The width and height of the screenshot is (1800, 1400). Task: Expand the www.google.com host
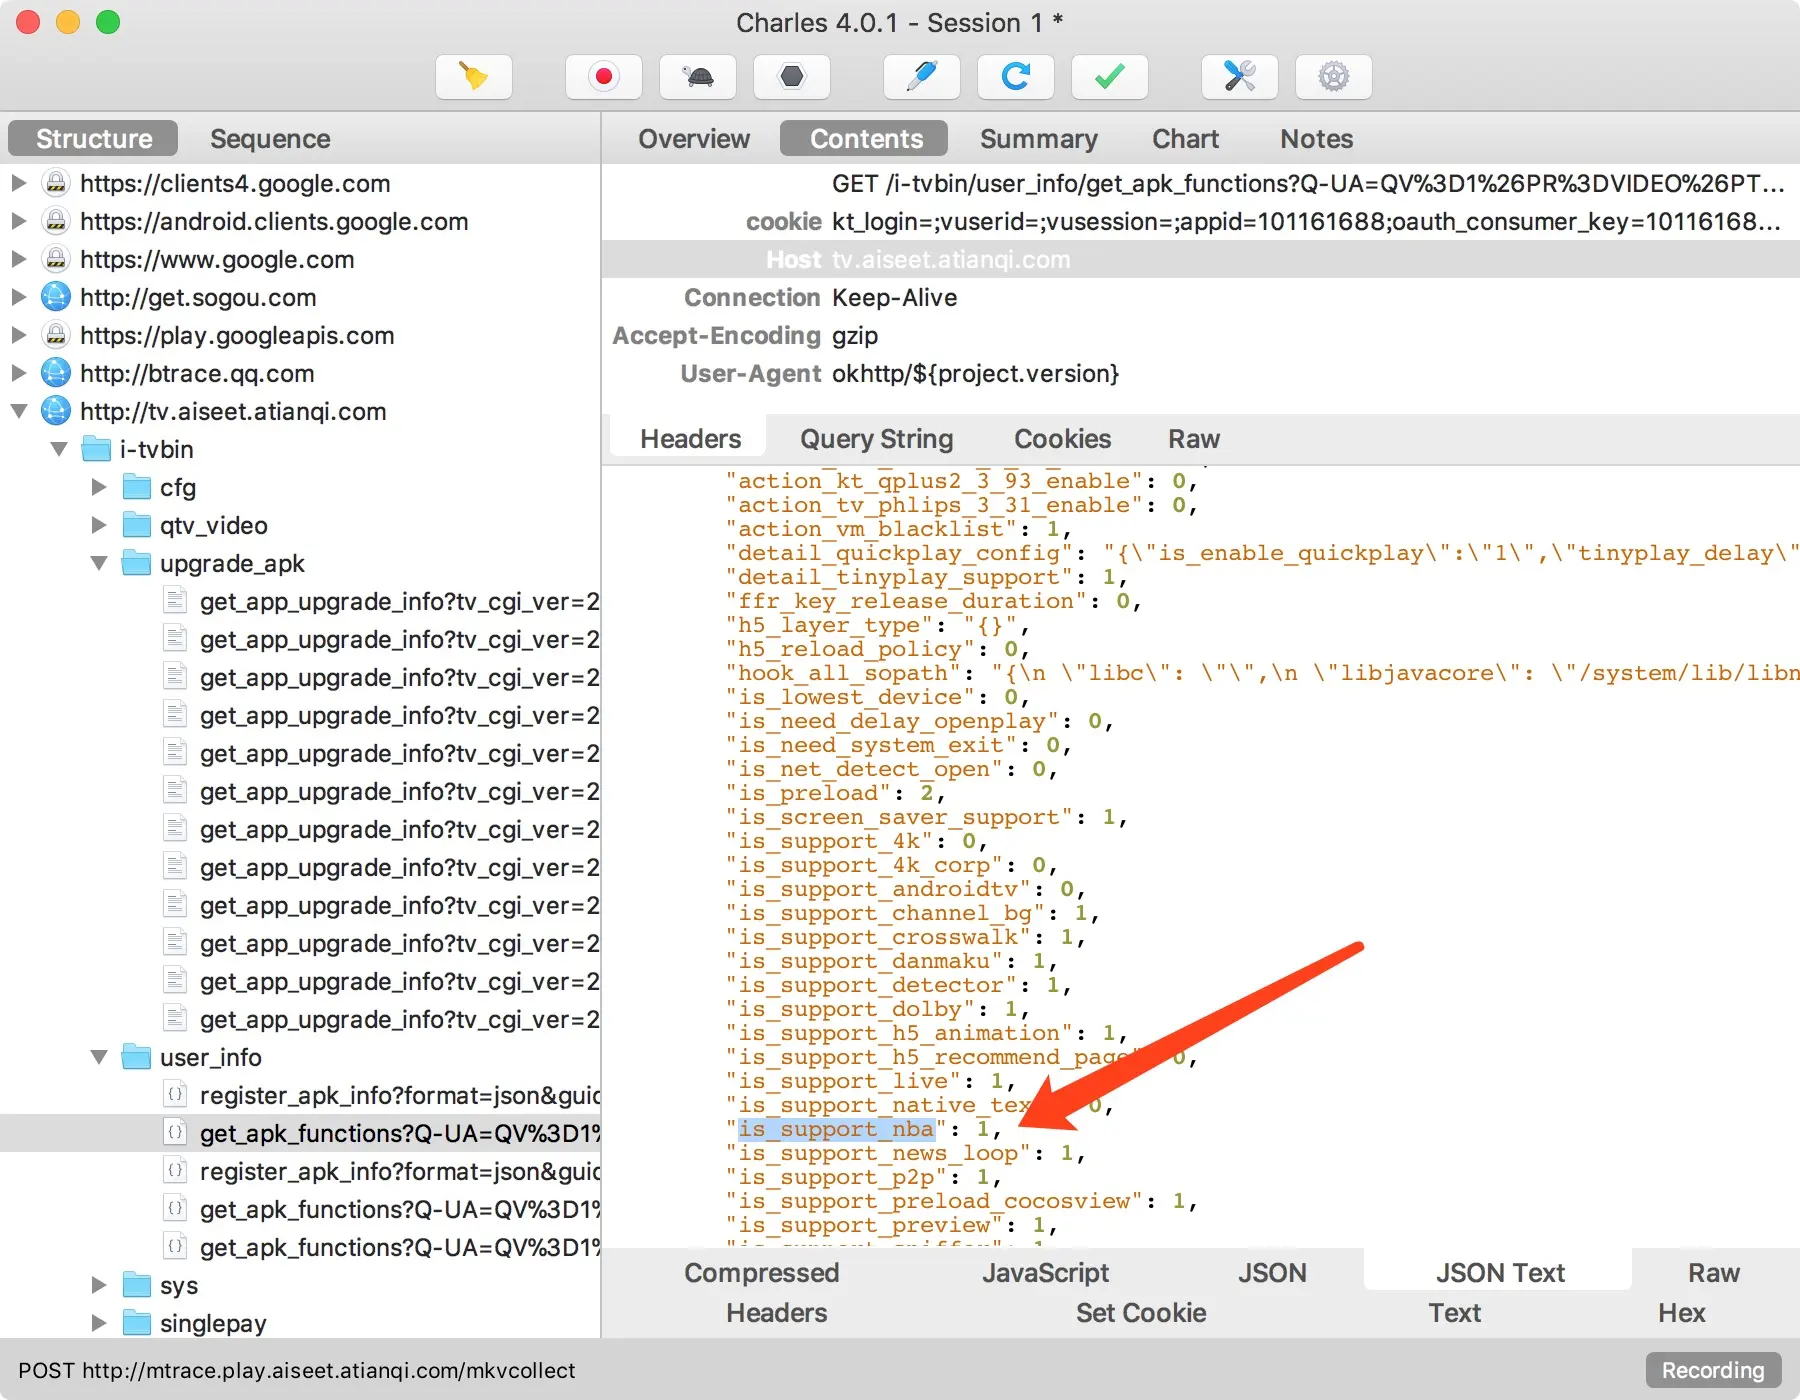click(x=19, y=259)
